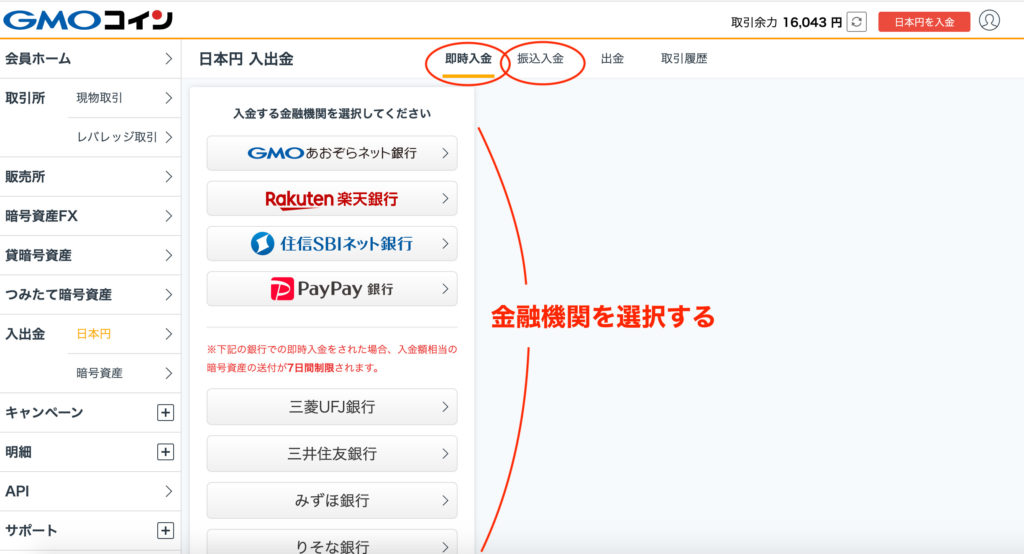1024x554 pixels.
Task: Click the chevron on 販売所 row
Action: coord(168,177)
